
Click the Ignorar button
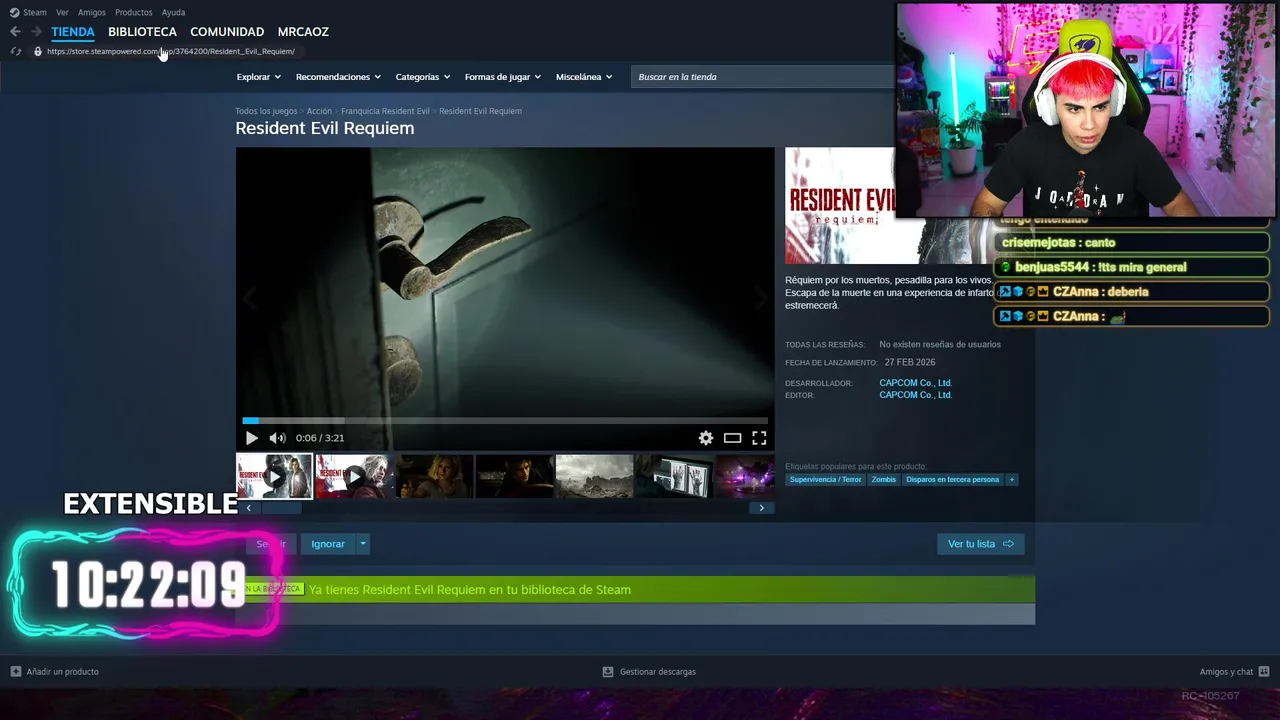click(x=328, y=544)
